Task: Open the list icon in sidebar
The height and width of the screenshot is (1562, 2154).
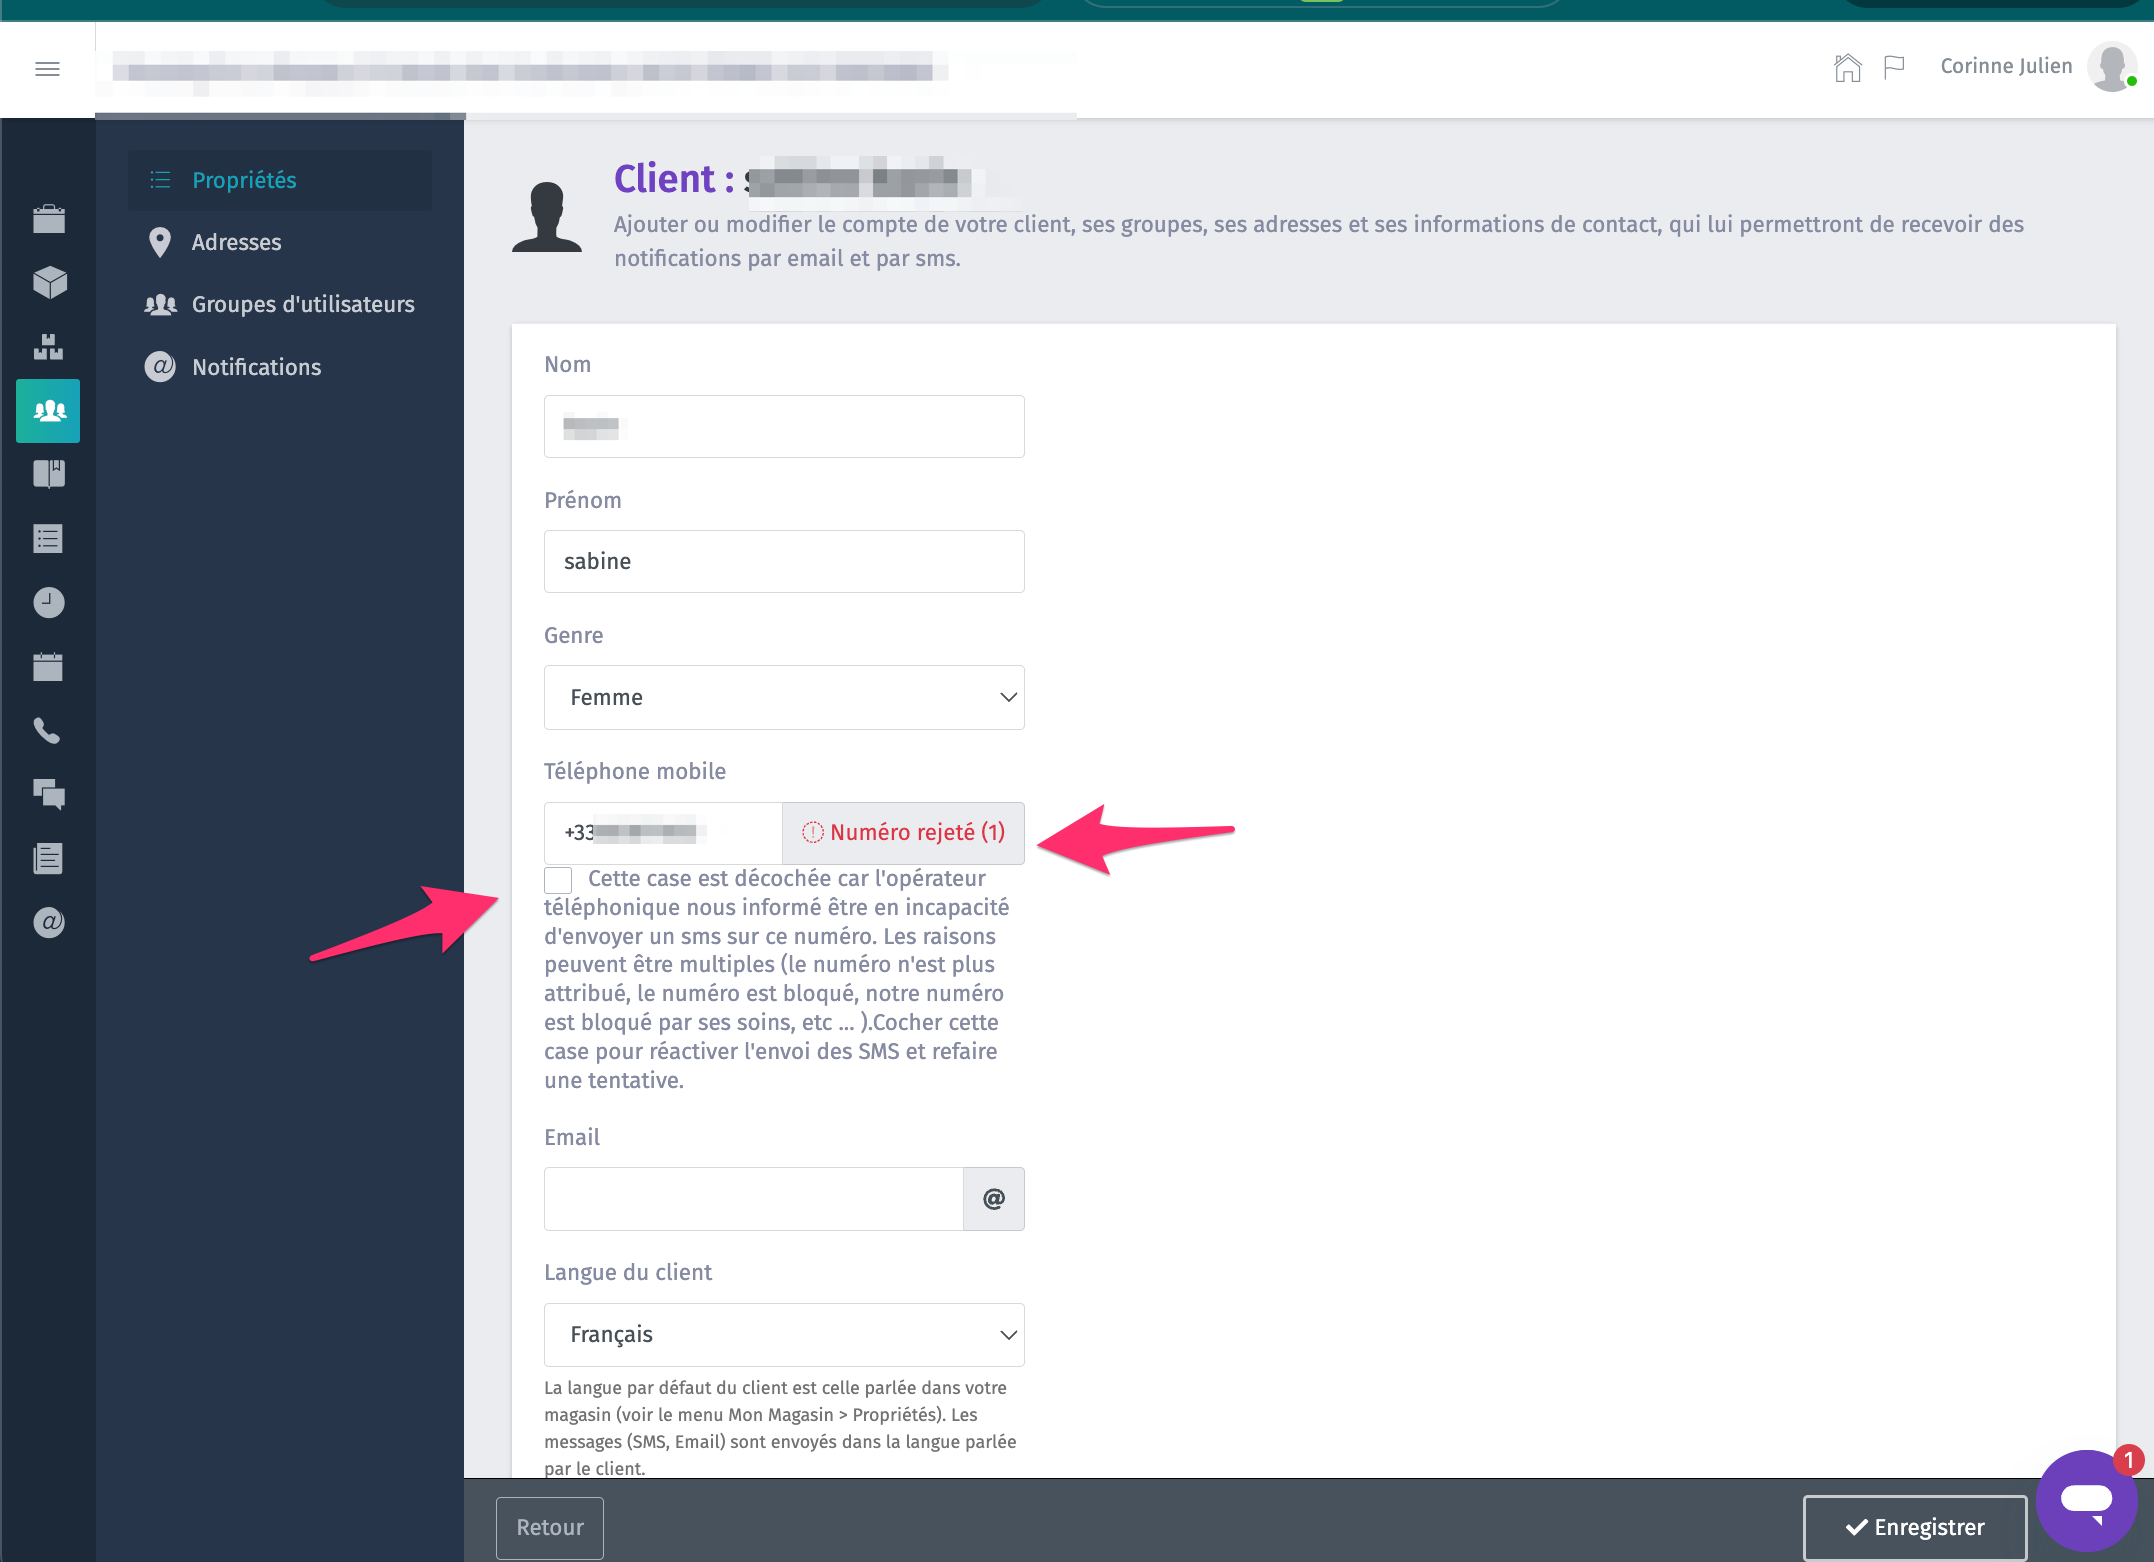Action: (48, 539)
